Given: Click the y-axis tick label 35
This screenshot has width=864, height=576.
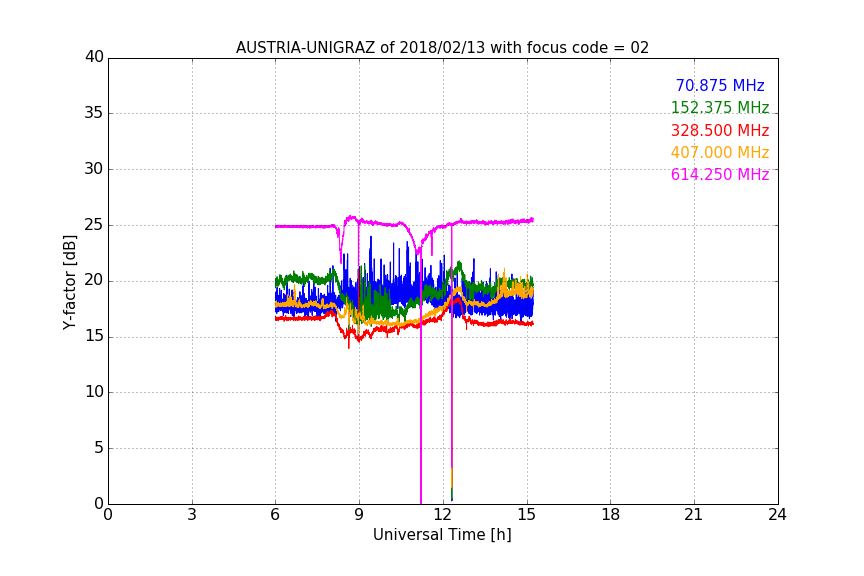Looking at the screenshot, I should coord(94,113).
